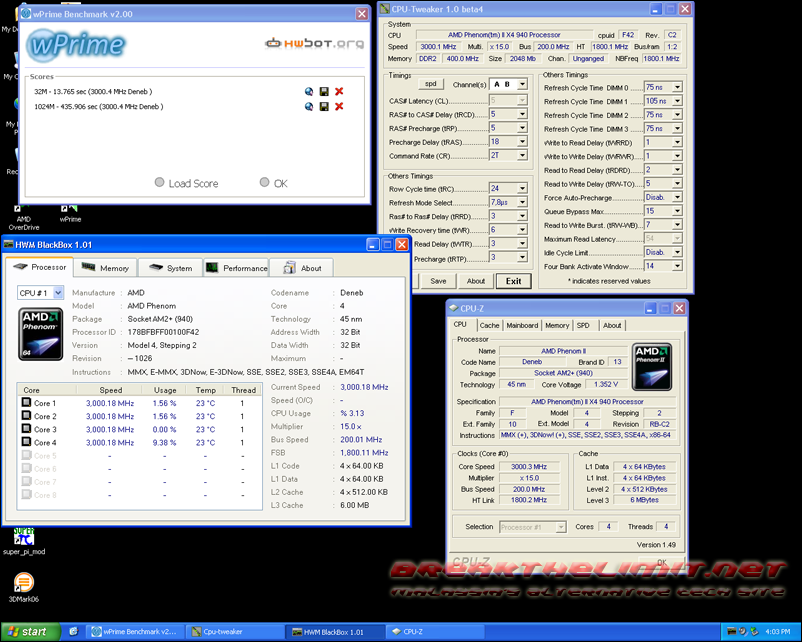Save the 1024M wPrime score
This screenshot has width=802, height=642.
(324, 106)
